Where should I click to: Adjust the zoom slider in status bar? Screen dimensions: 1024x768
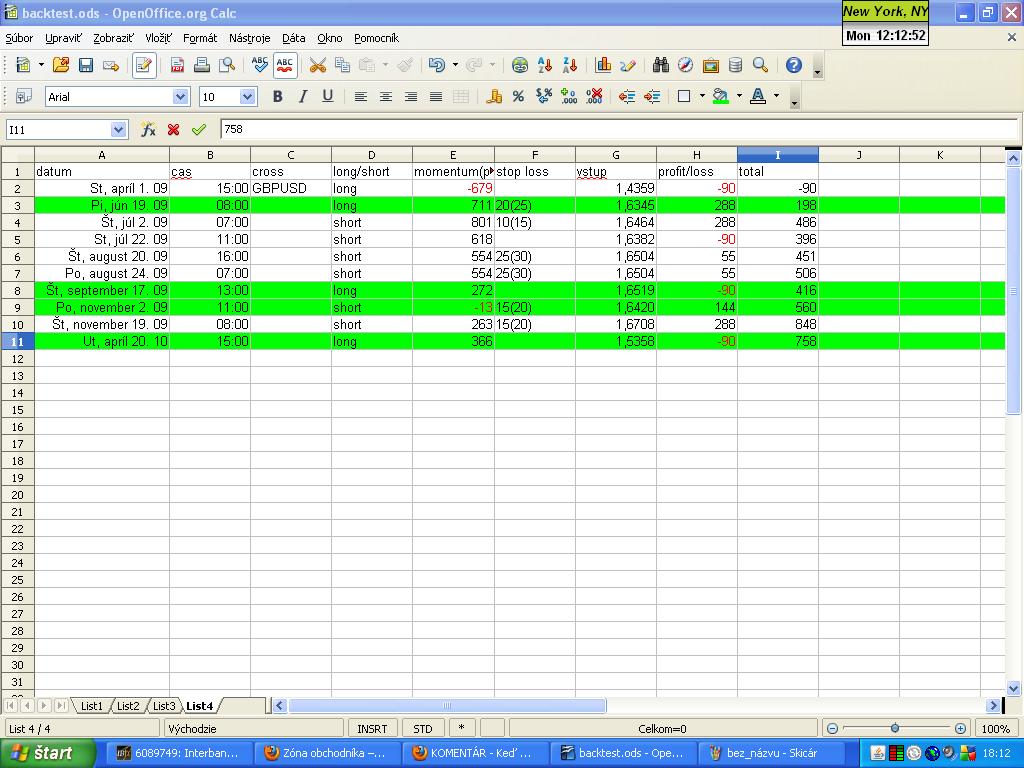pyautogui.click(x=894, y=728)
